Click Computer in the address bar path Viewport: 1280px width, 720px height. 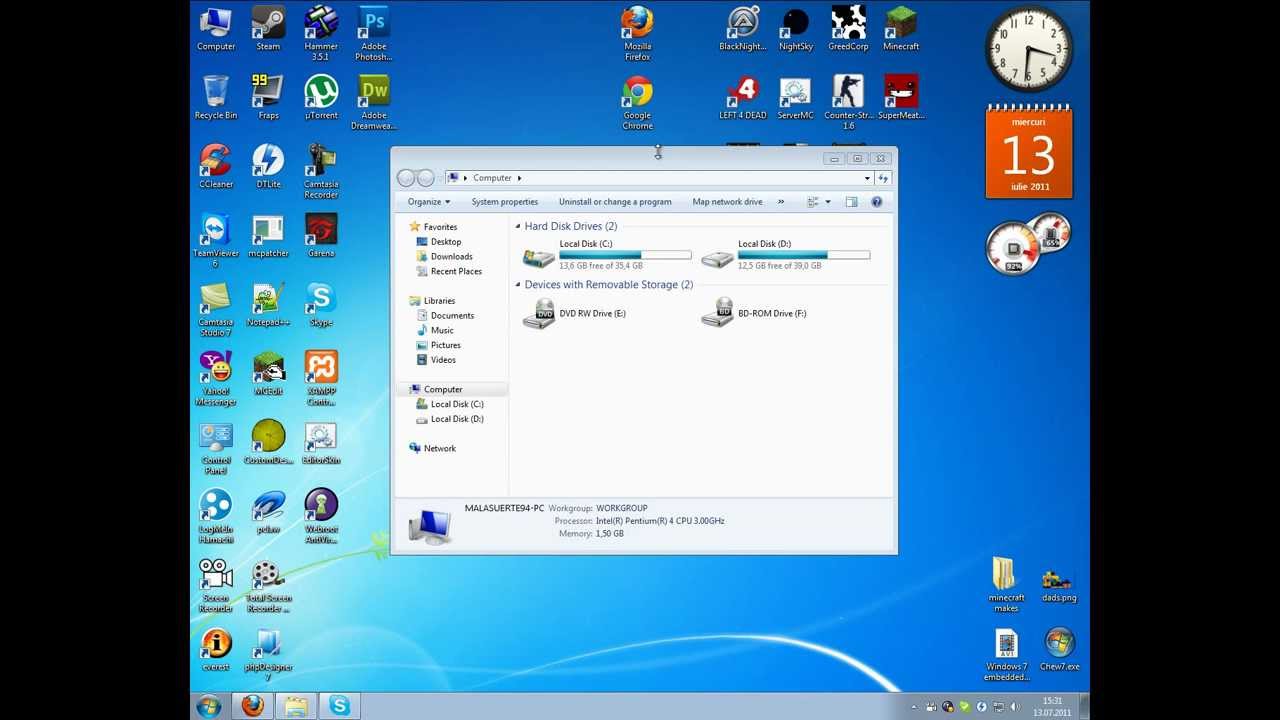[492, 178]
